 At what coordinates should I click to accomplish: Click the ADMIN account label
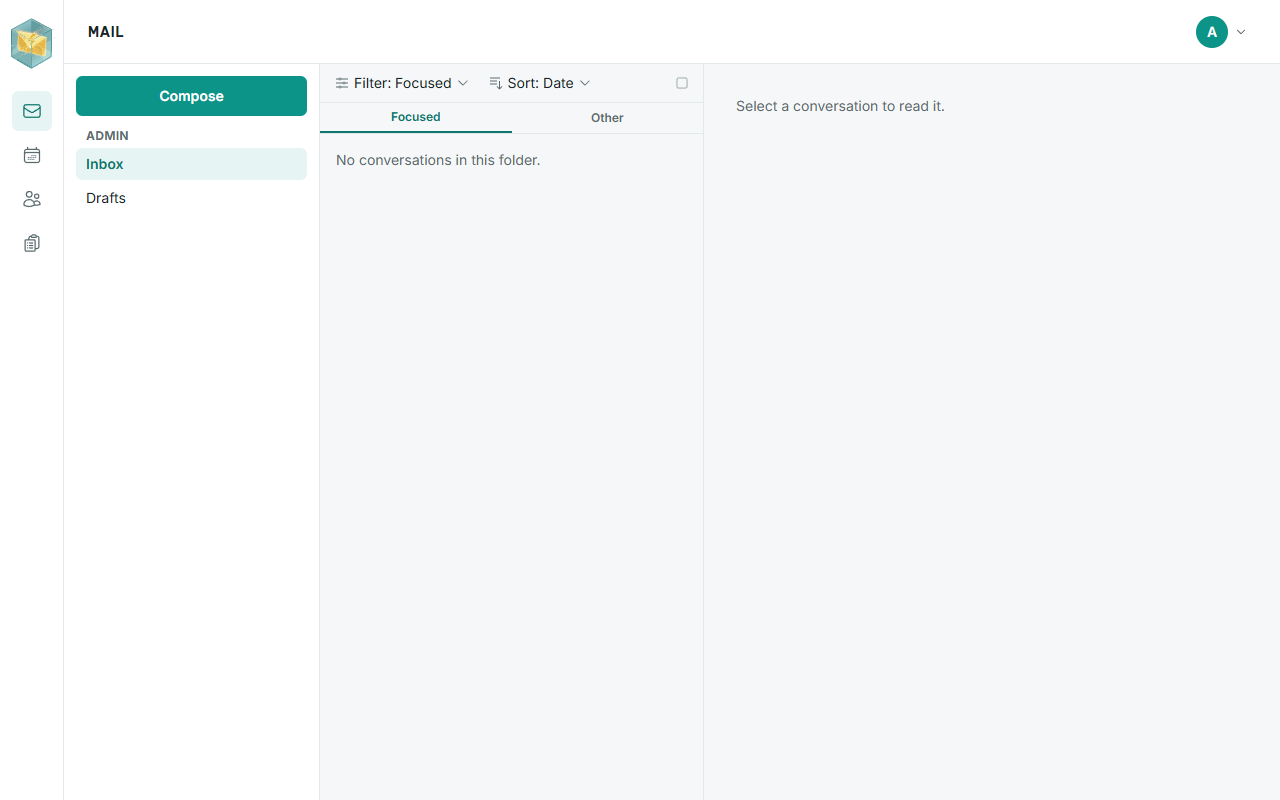point(107,135)
